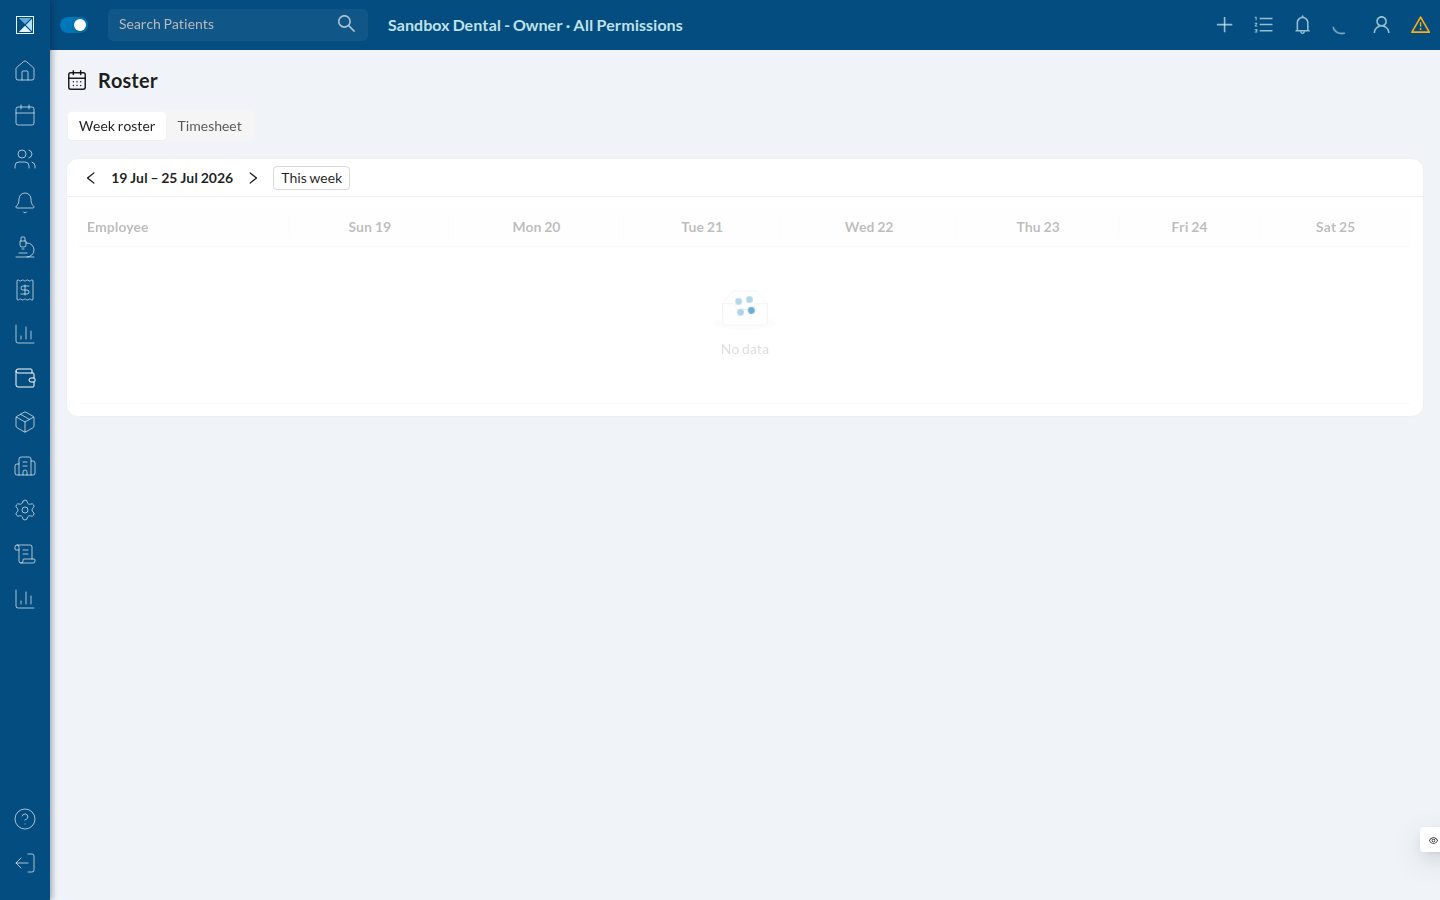Click the Search Patients input field
The image size is (1440, 900).
tap(225, 24)
